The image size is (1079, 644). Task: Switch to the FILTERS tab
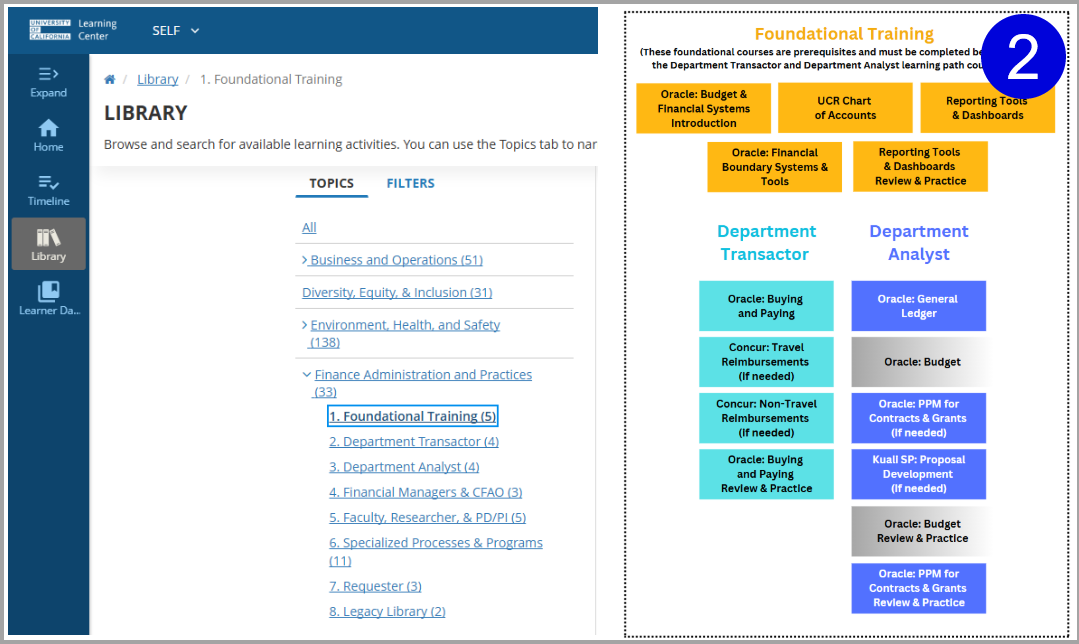(410, 183)
